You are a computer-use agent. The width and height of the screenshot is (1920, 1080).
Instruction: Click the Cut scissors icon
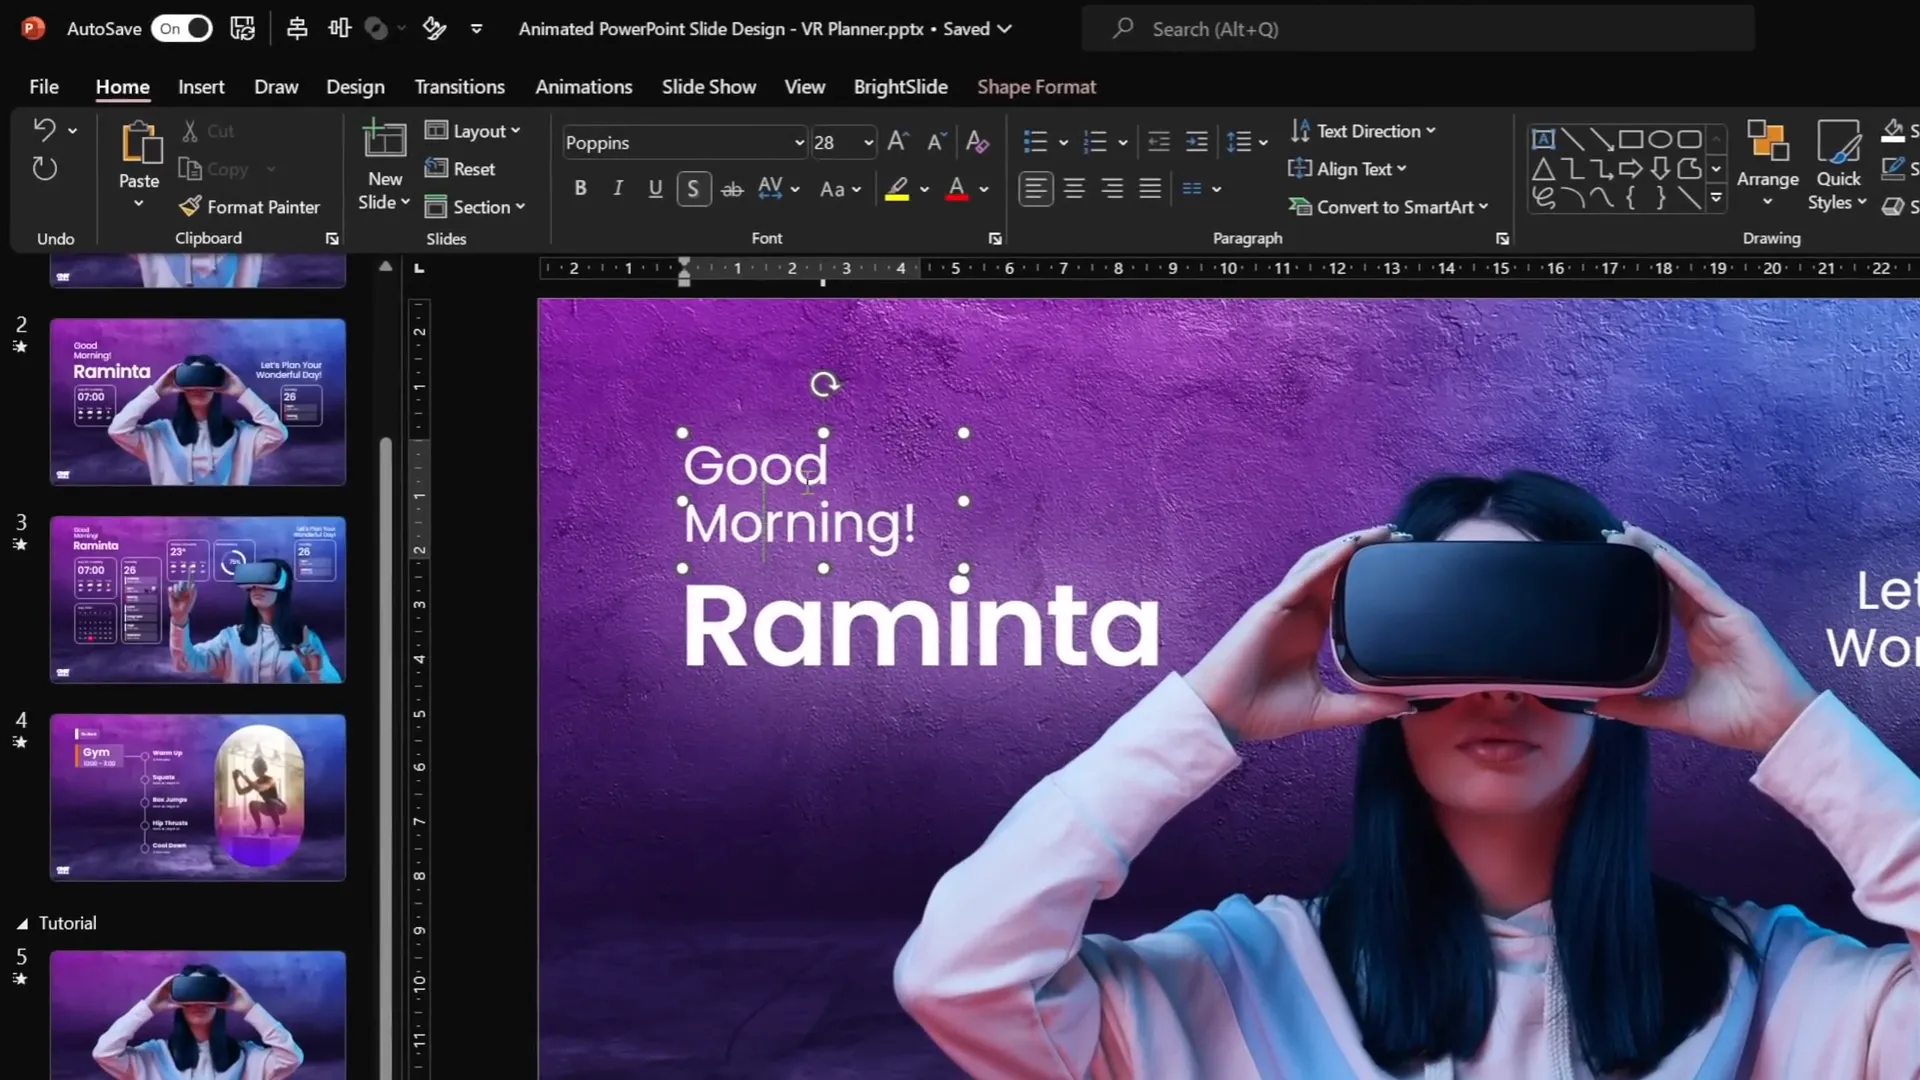click(x=190, y=131)
